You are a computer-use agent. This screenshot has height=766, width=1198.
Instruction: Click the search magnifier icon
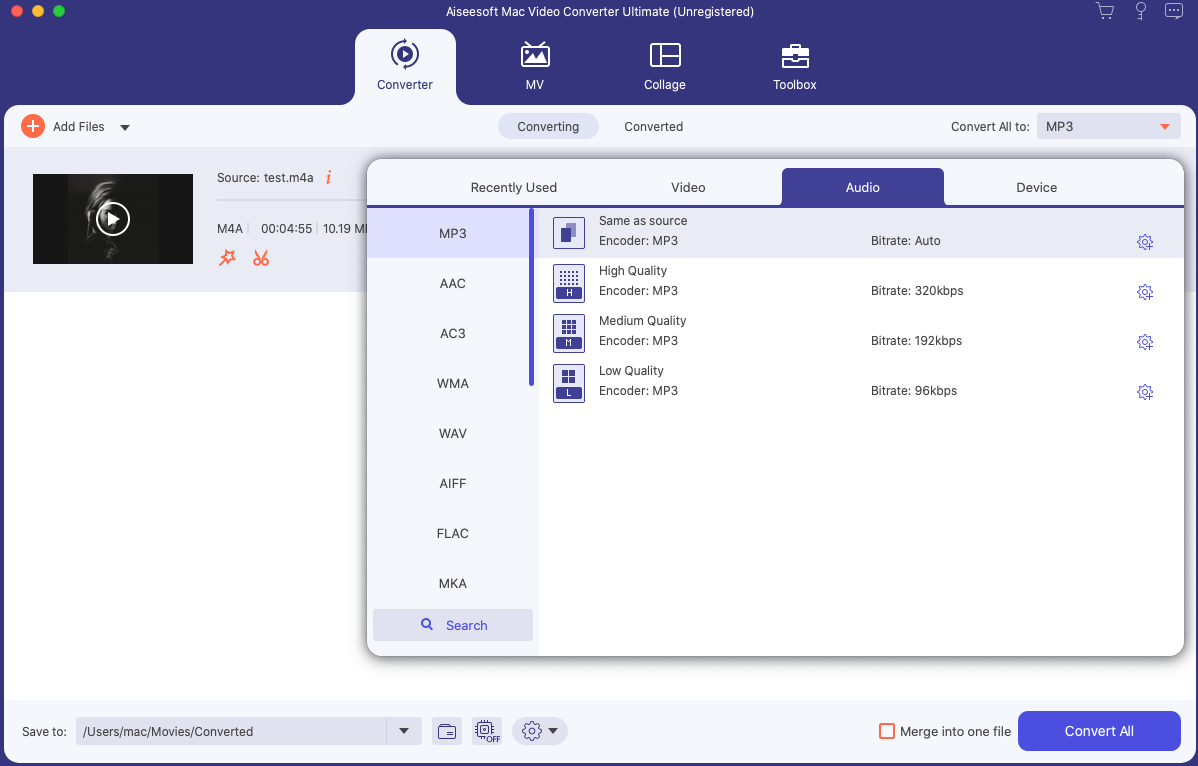pos(427,625)
